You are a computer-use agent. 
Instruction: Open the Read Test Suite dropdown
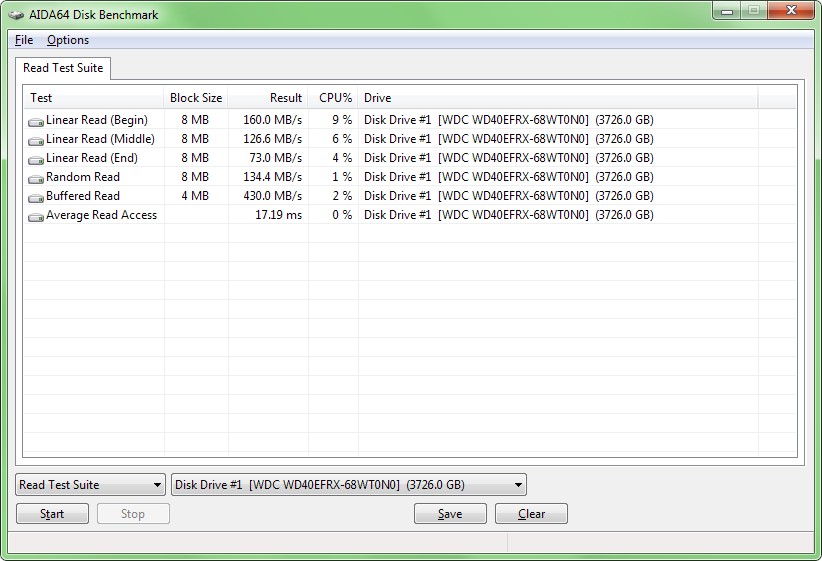click(91, 484)
